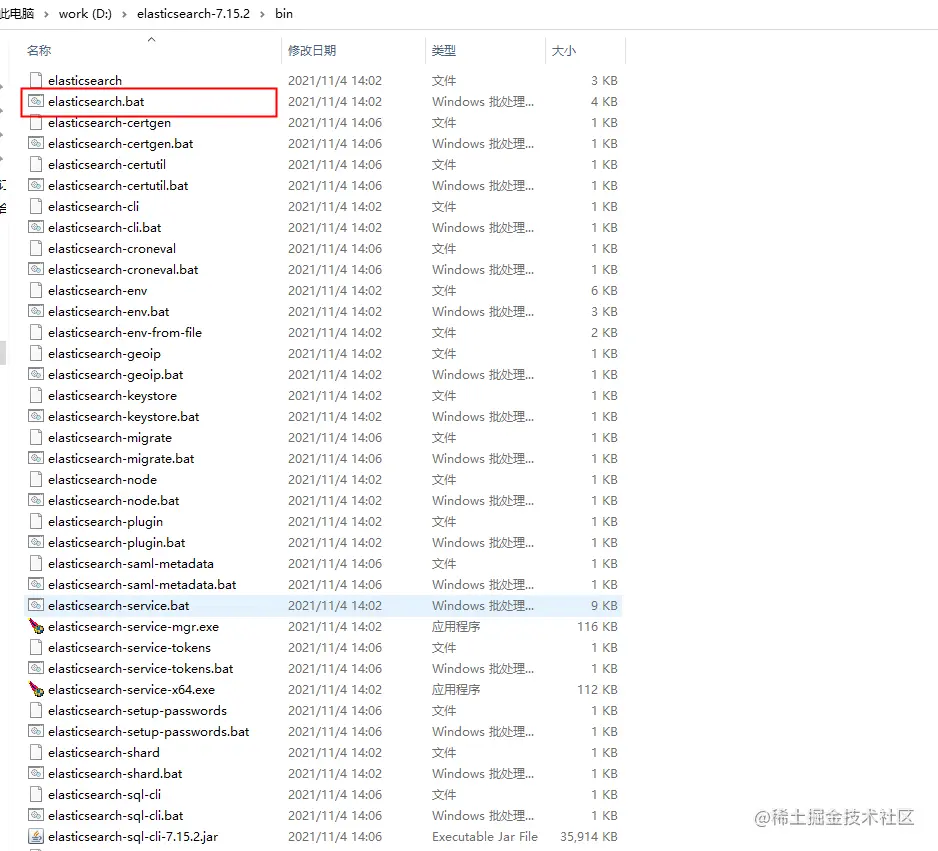This screenshot has width=938, height=851.
Task: Click the elasticsearch-keystore.bat batch icon
Action: pyautogui.click(x=36, y=416)
